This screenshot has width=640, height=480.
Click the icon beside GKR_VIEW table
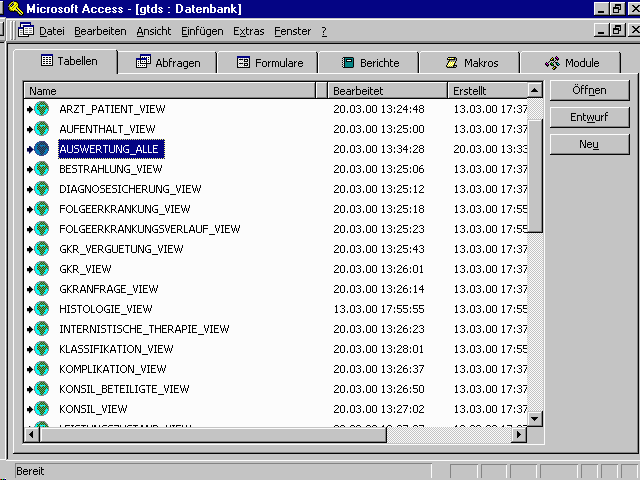(41, 269)
